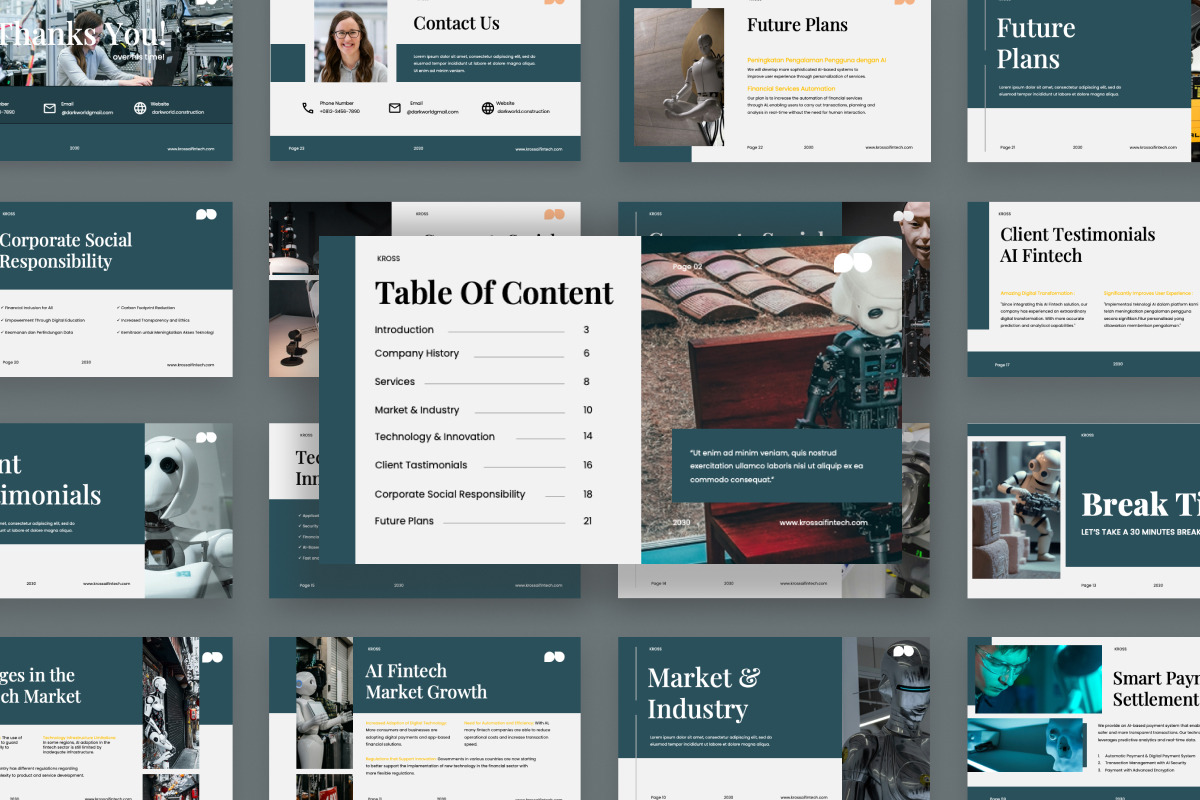Click page number 18 in the contents list
This screenshot has width=1200, height=800.
pos(588,494)
